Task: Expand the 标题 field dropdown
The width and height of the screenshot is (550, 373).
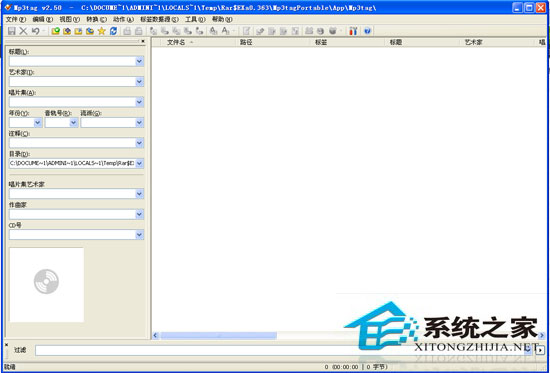Action: [x=139, y=61]
